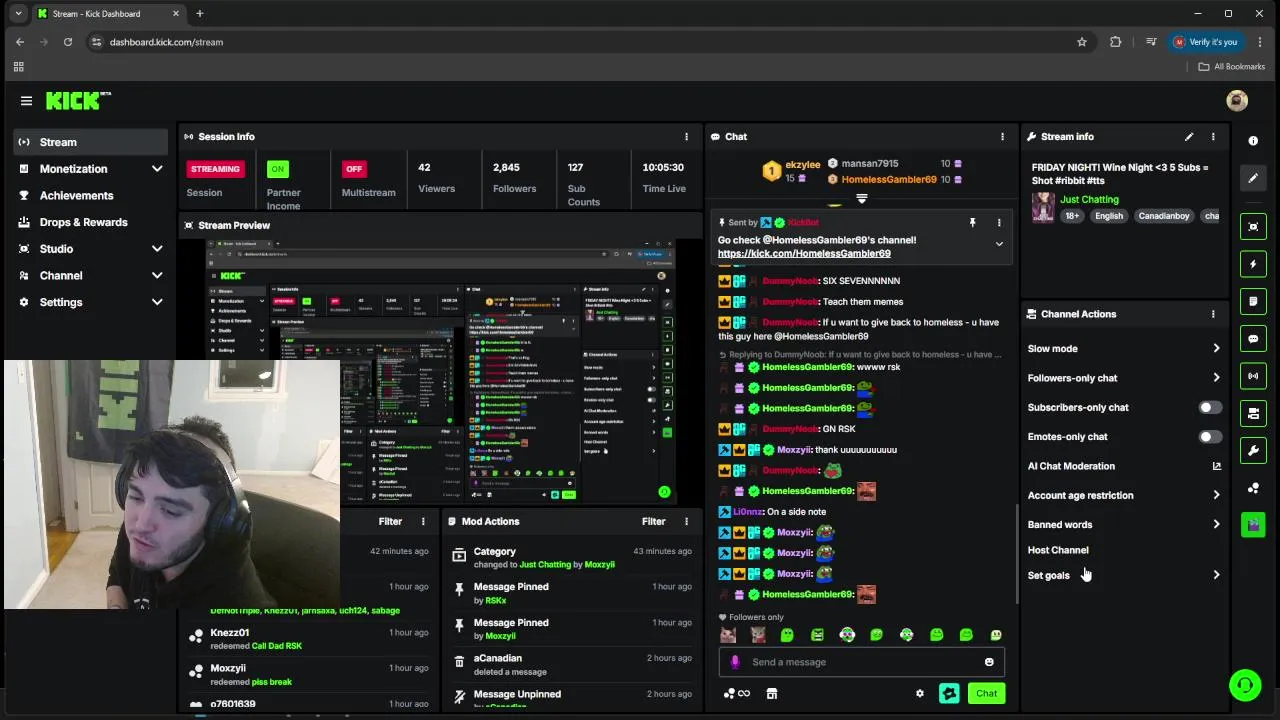Click leaderboard user ekzylee
This screenshot has height=720, width=1280.
tap(803, 164)
